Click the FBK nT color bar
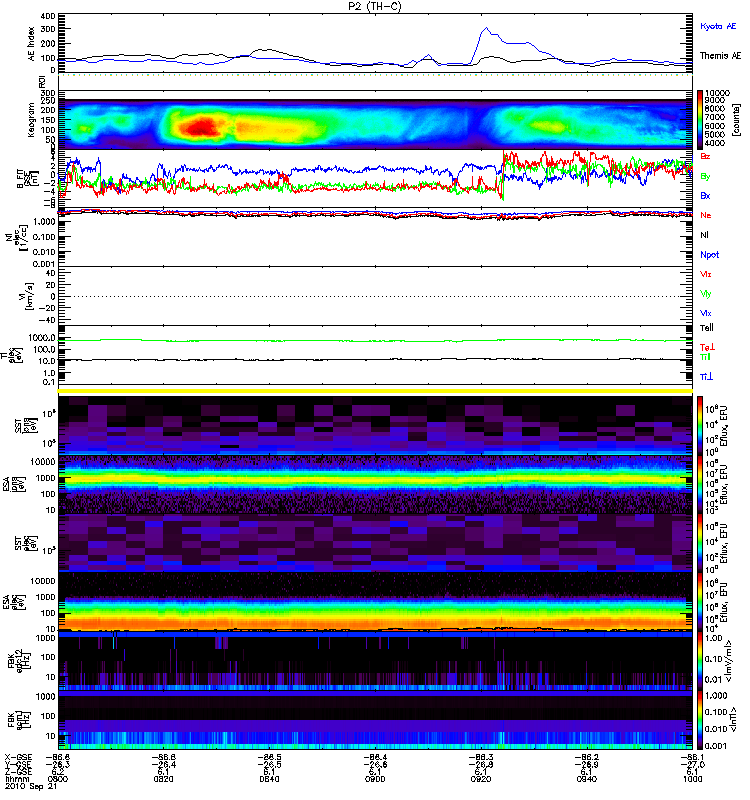Viewport: 750px width, 800px height. coord(699,719)
